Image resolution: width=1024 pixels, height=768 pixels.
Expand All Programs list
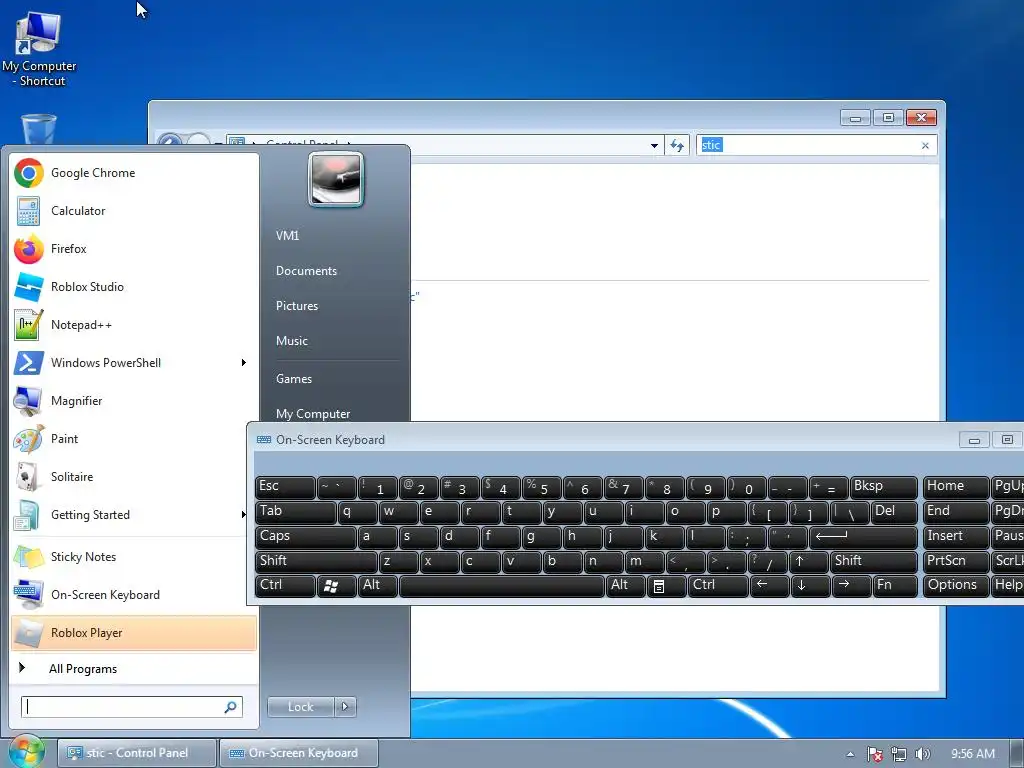[x=134, y=669]
